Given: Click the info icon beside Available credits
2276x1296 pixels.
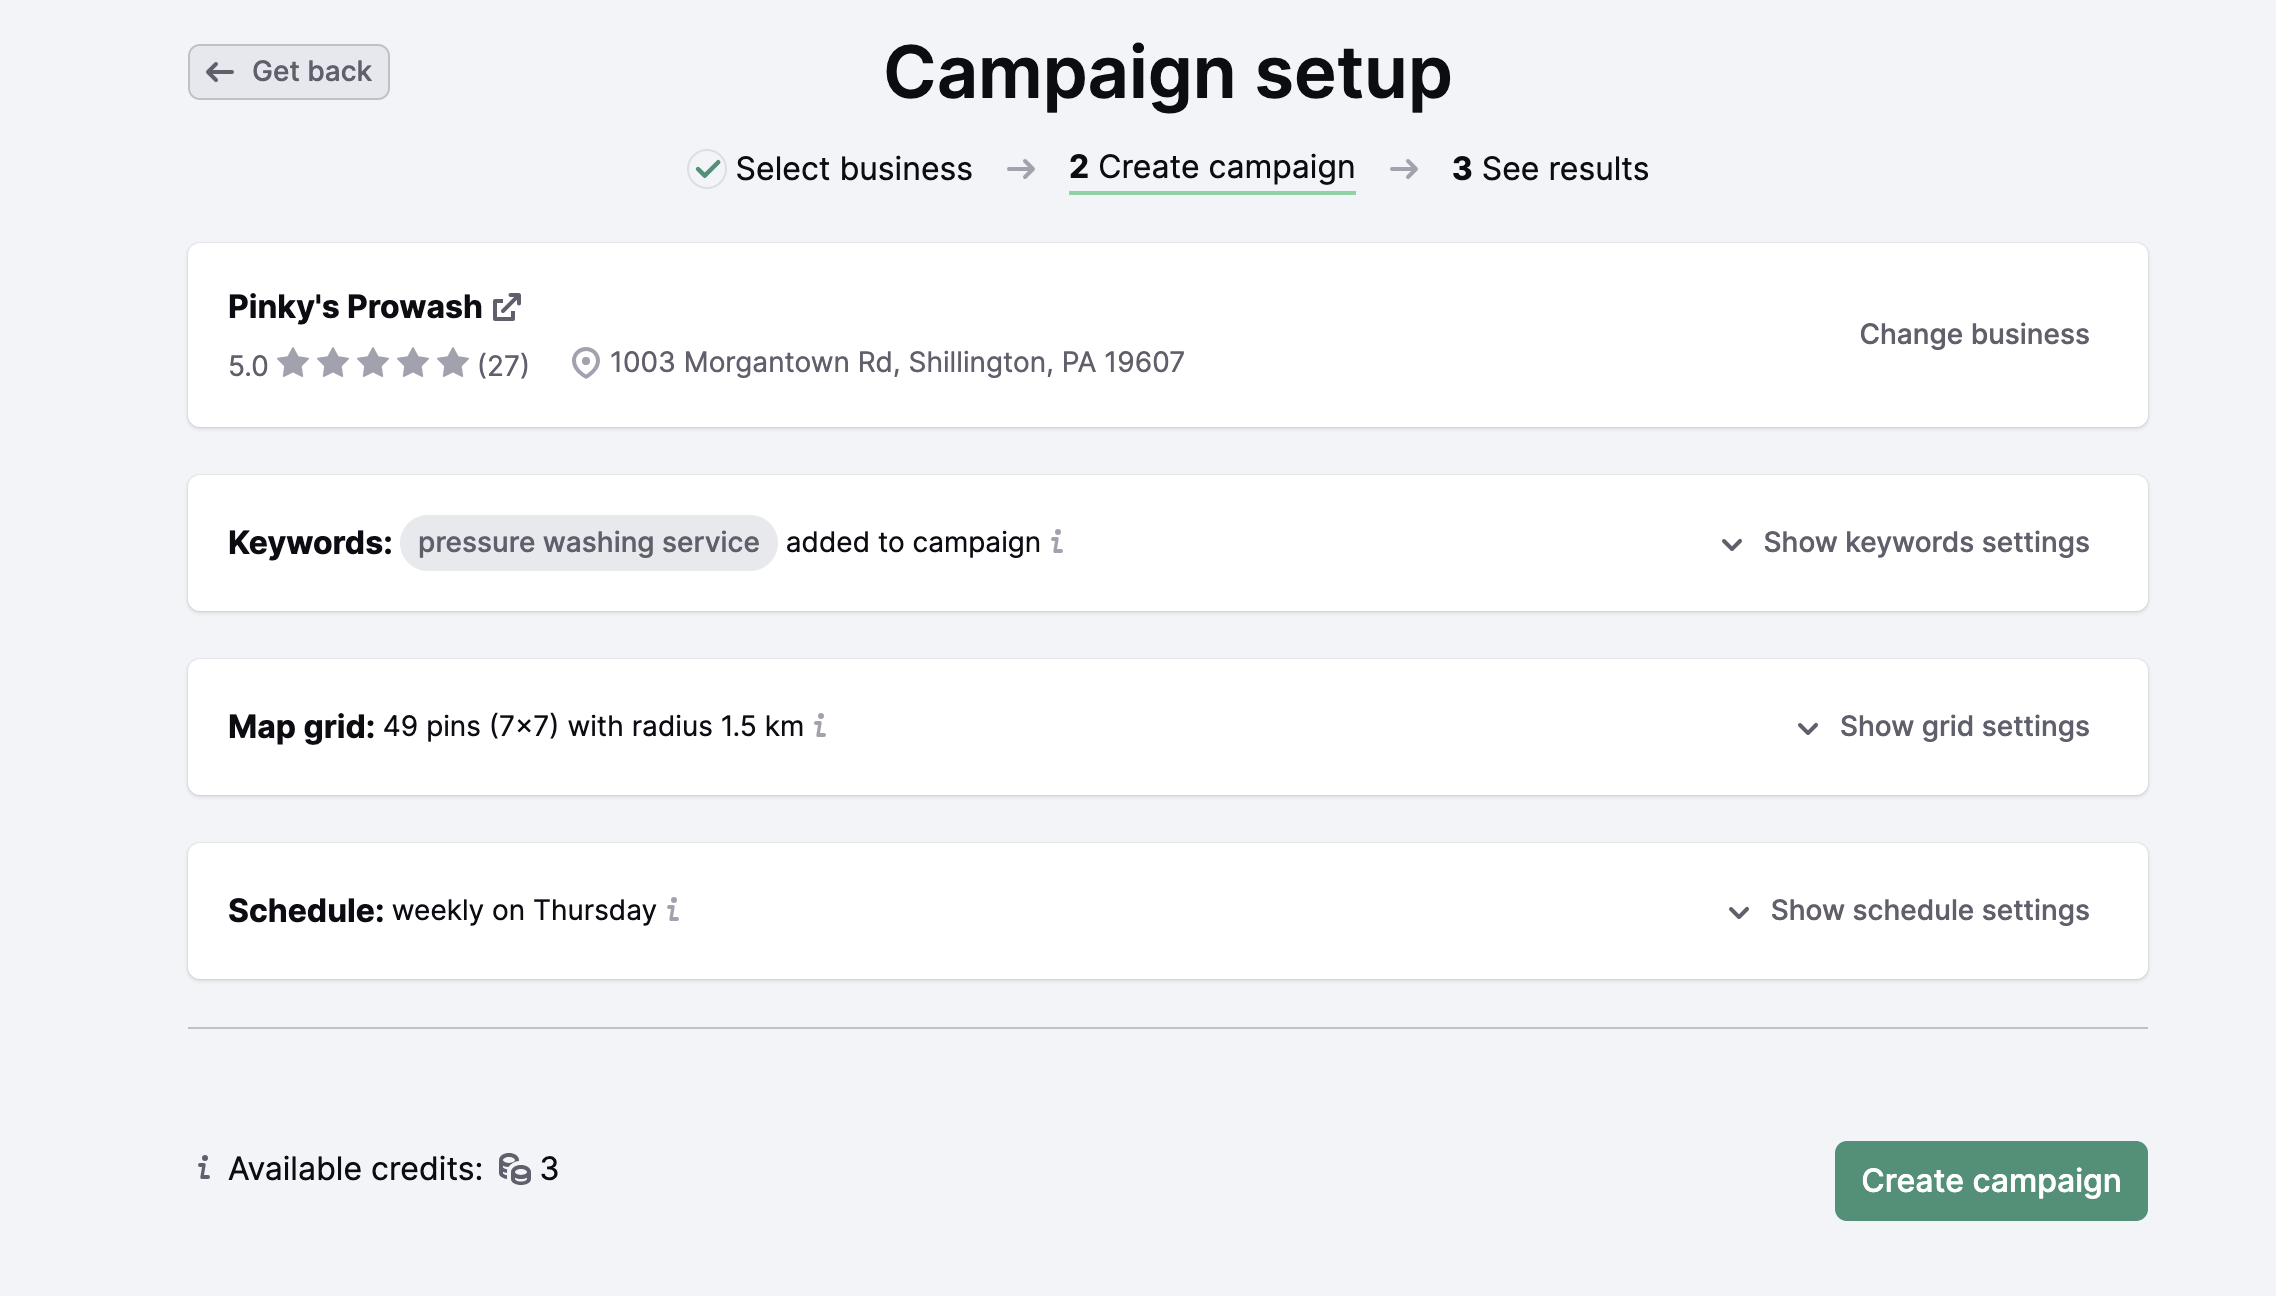Looking at the screenshot, I should [205, 1168].
